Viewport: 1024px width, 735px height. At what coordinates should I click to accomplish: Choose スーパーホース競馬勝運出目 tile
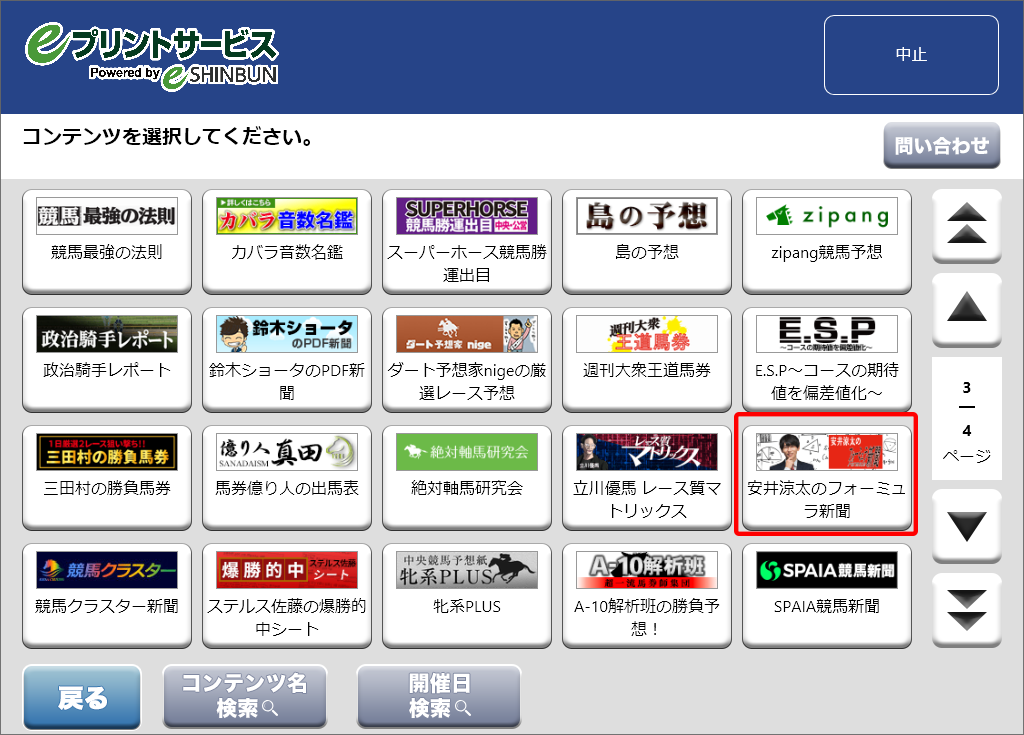[467, 242]
